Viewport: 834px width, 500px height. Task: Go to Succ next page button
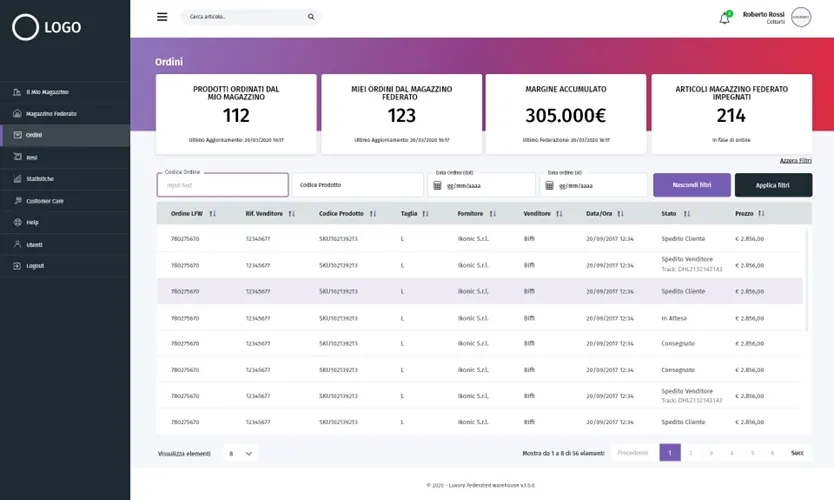coord(797,453)
